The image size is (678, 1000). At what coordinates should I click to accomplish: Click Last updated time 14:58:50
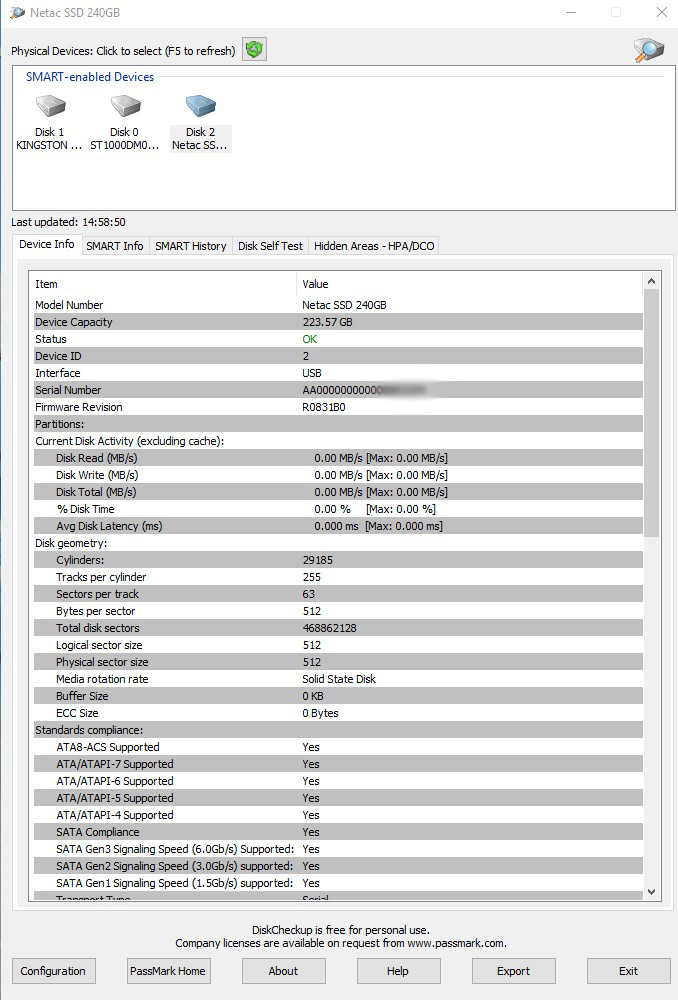(x=104, y=222)
